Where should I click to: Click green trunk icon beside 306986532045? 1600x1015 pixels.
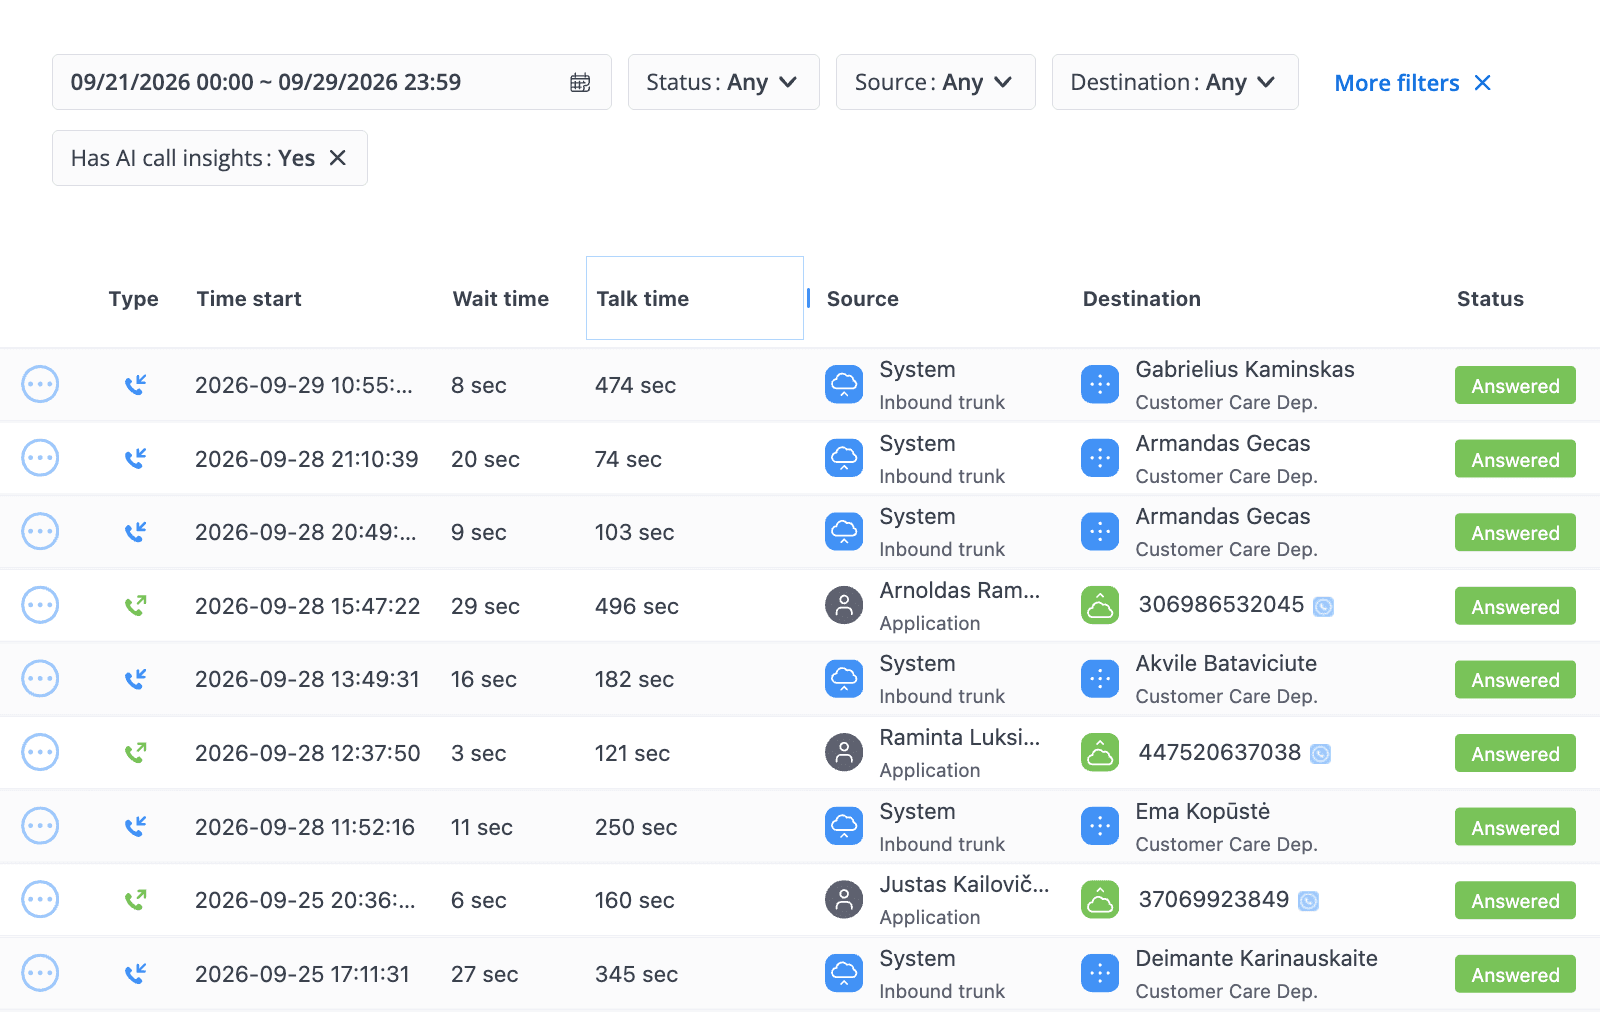pos(1100,605)
